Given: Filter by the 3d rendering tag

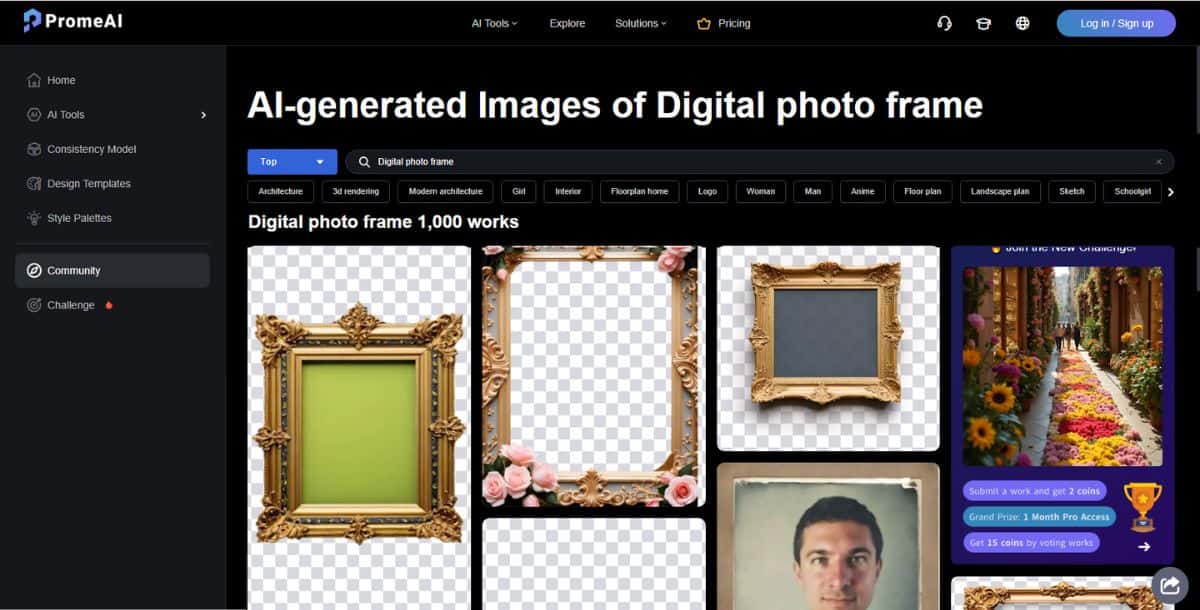Looking at the screenshot, I should pos(356,192).
